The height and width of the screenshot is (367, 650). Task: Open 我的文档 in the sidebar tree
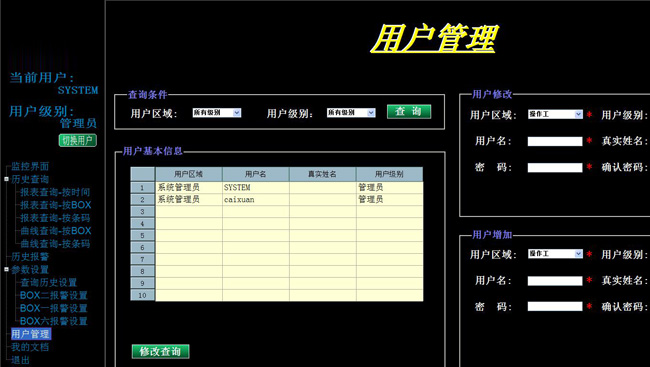coord(30,347)
